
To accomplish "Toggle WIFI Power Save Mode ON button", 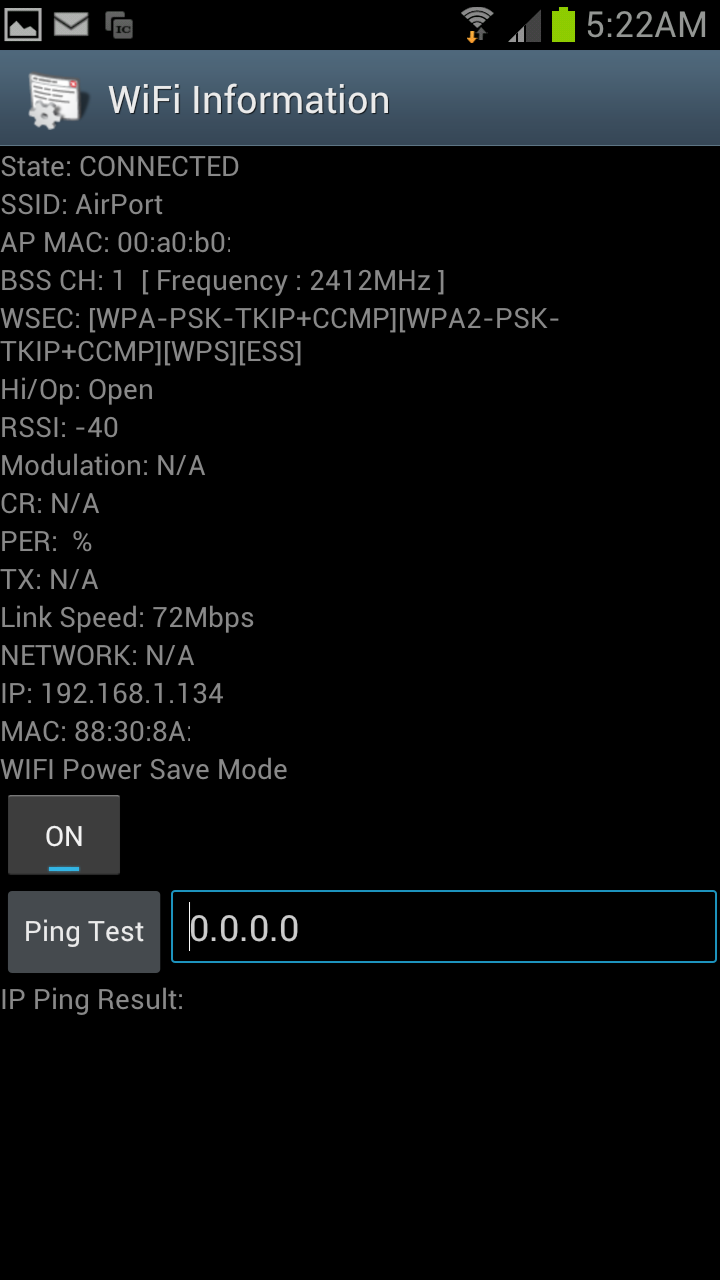I will click(x=64, y=835).
